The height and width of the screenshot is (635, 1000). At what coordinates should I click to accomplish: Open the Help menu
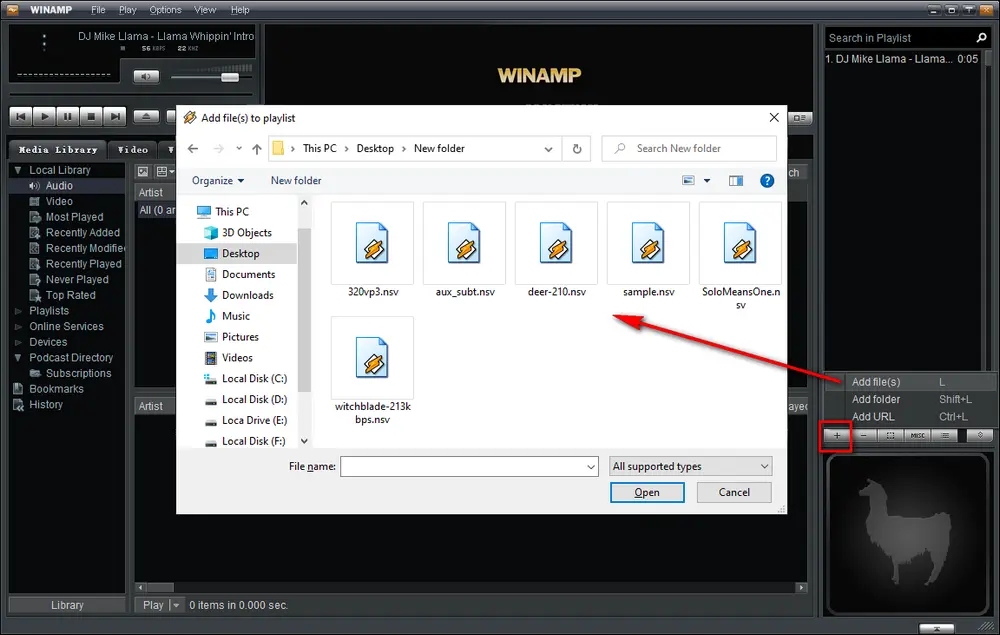point(240,10)
